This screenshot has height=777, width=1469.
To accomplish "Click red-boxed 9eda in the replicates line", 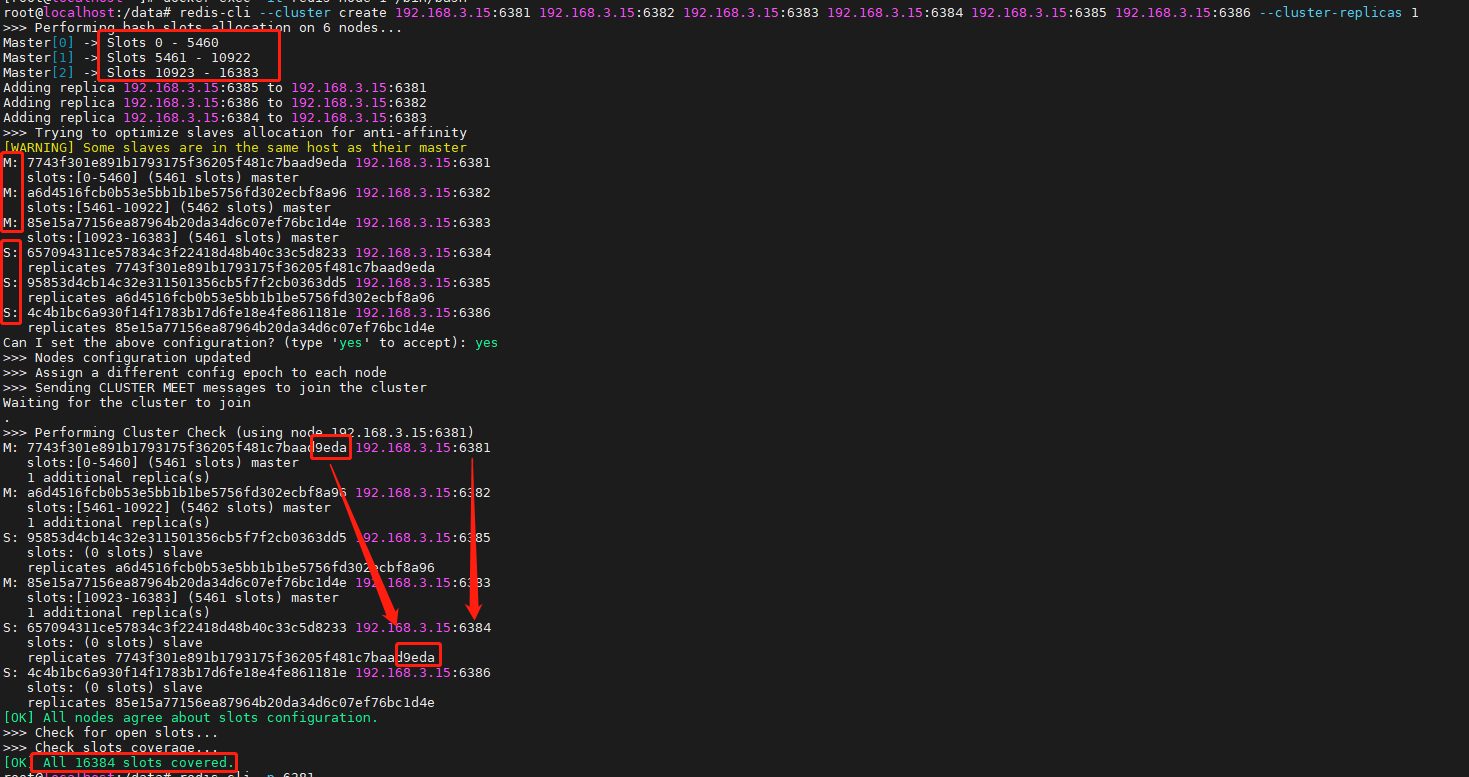I will [x=418, y=658].
